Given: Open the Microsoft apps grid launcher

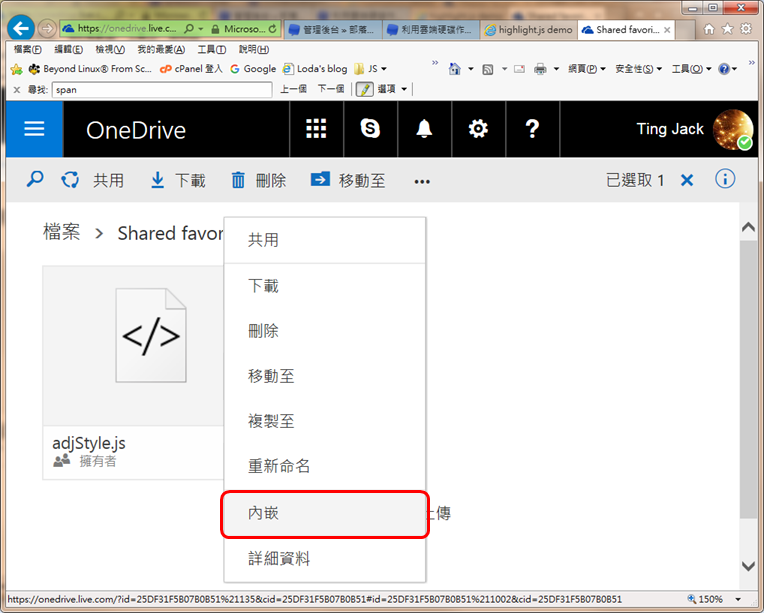Looking at the screenshot, I should pos(316,129).
